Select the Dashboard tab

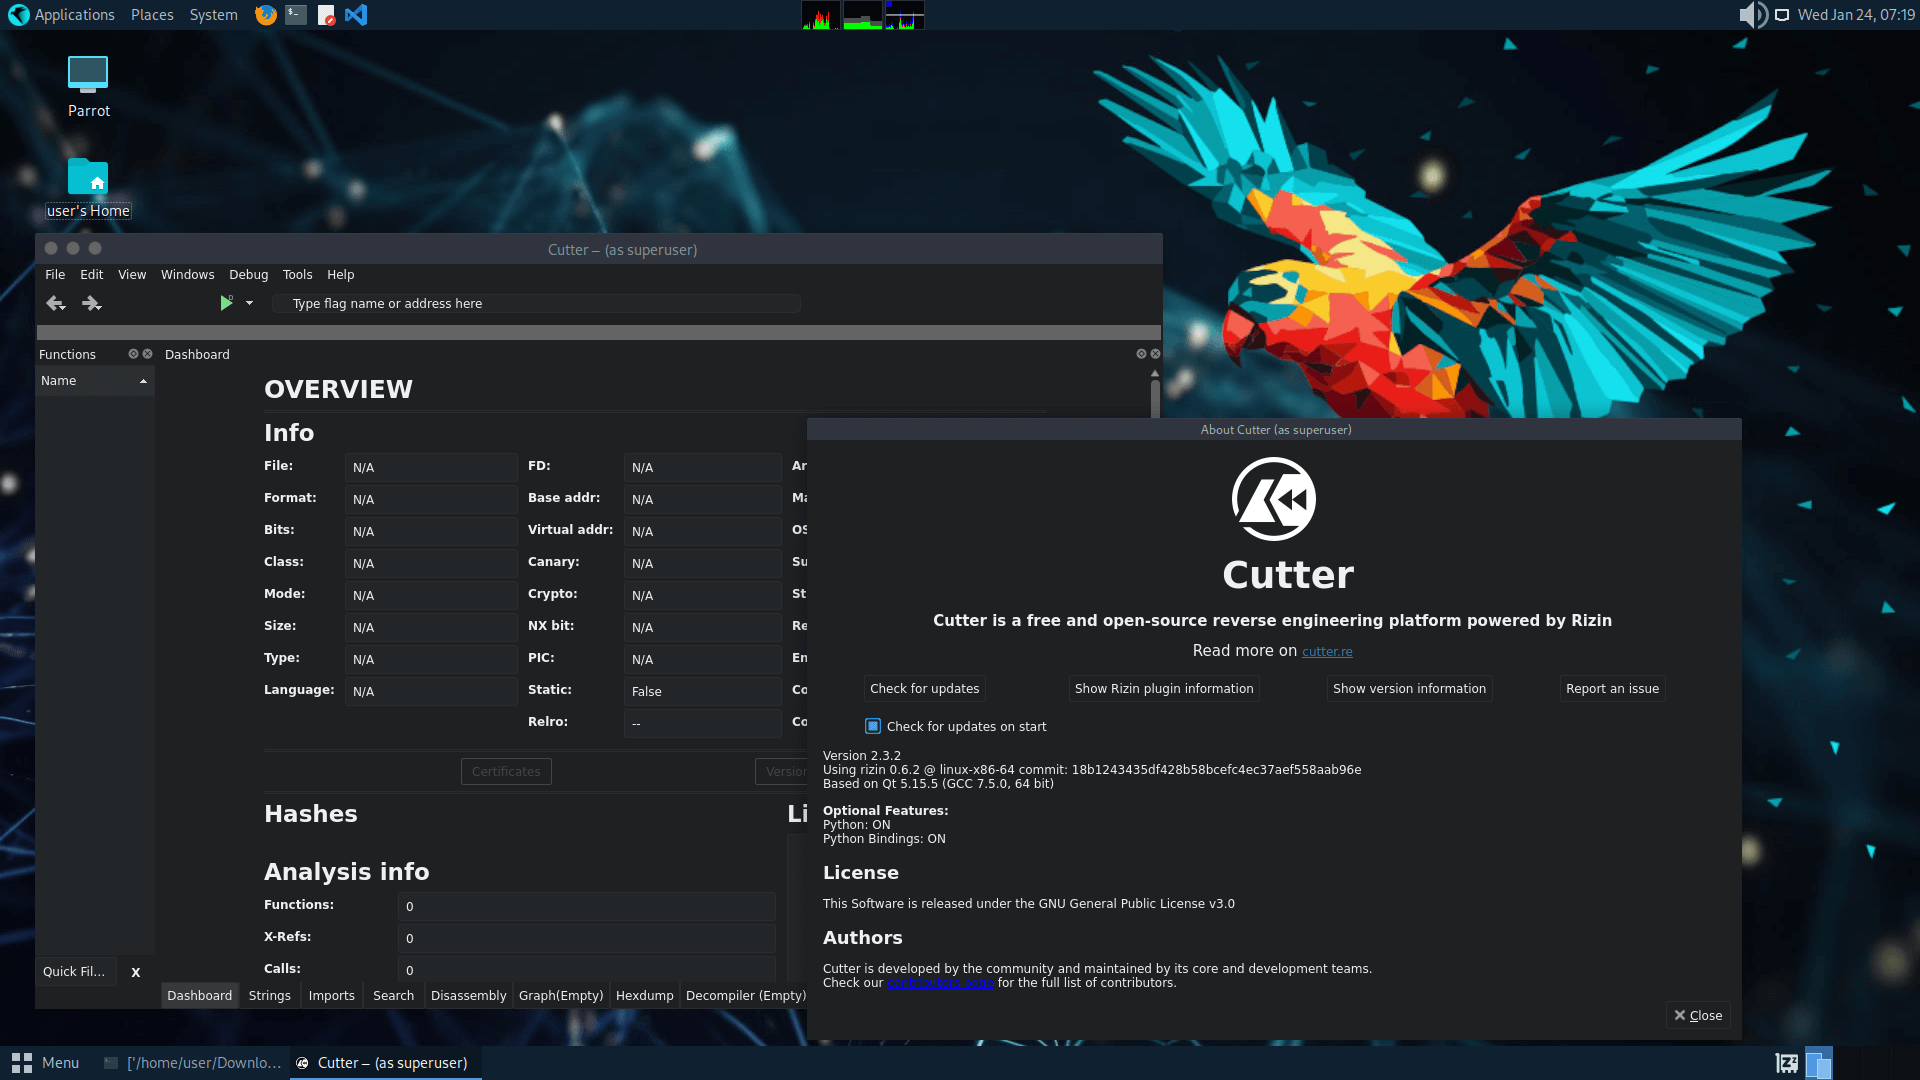coord(200,996)
